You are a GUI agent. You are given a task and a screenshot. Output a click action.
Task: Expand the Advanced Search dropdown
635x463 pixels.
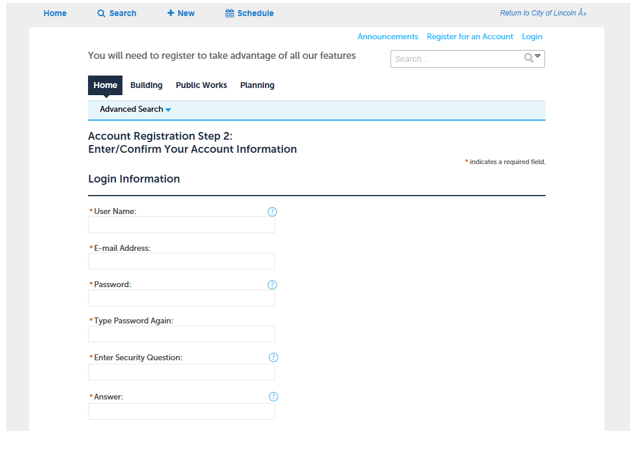(135, 110)
